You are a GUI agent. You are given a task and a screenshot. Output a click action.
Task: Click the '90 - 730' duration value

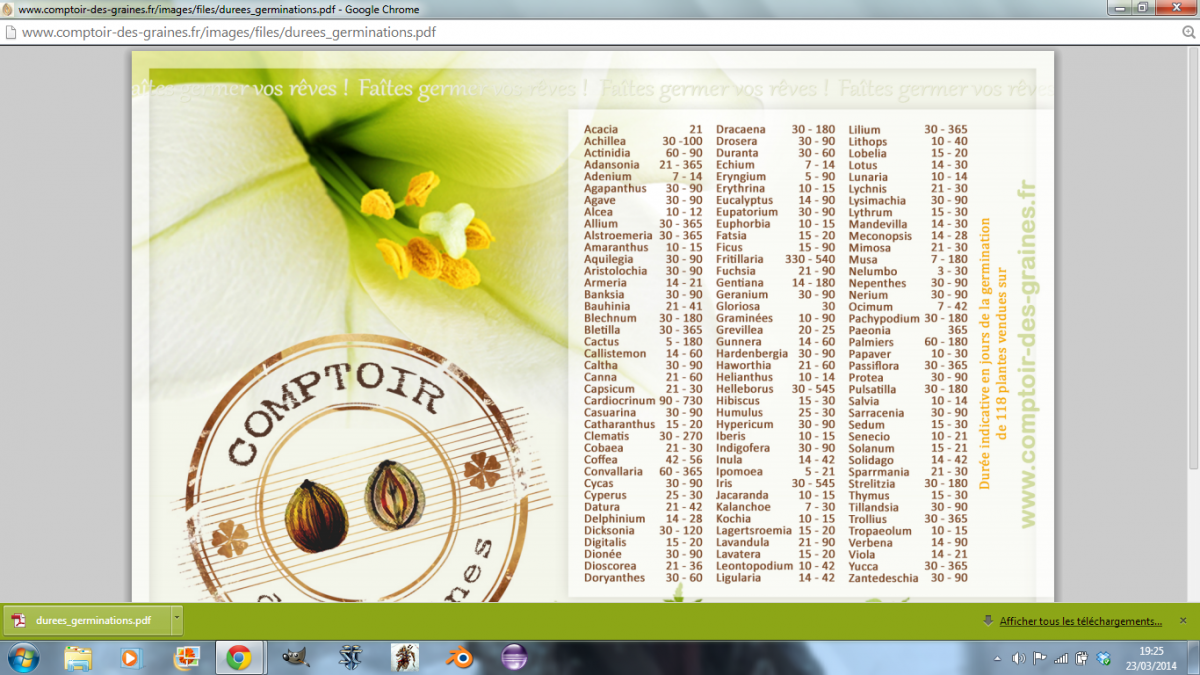coord(681,401)
